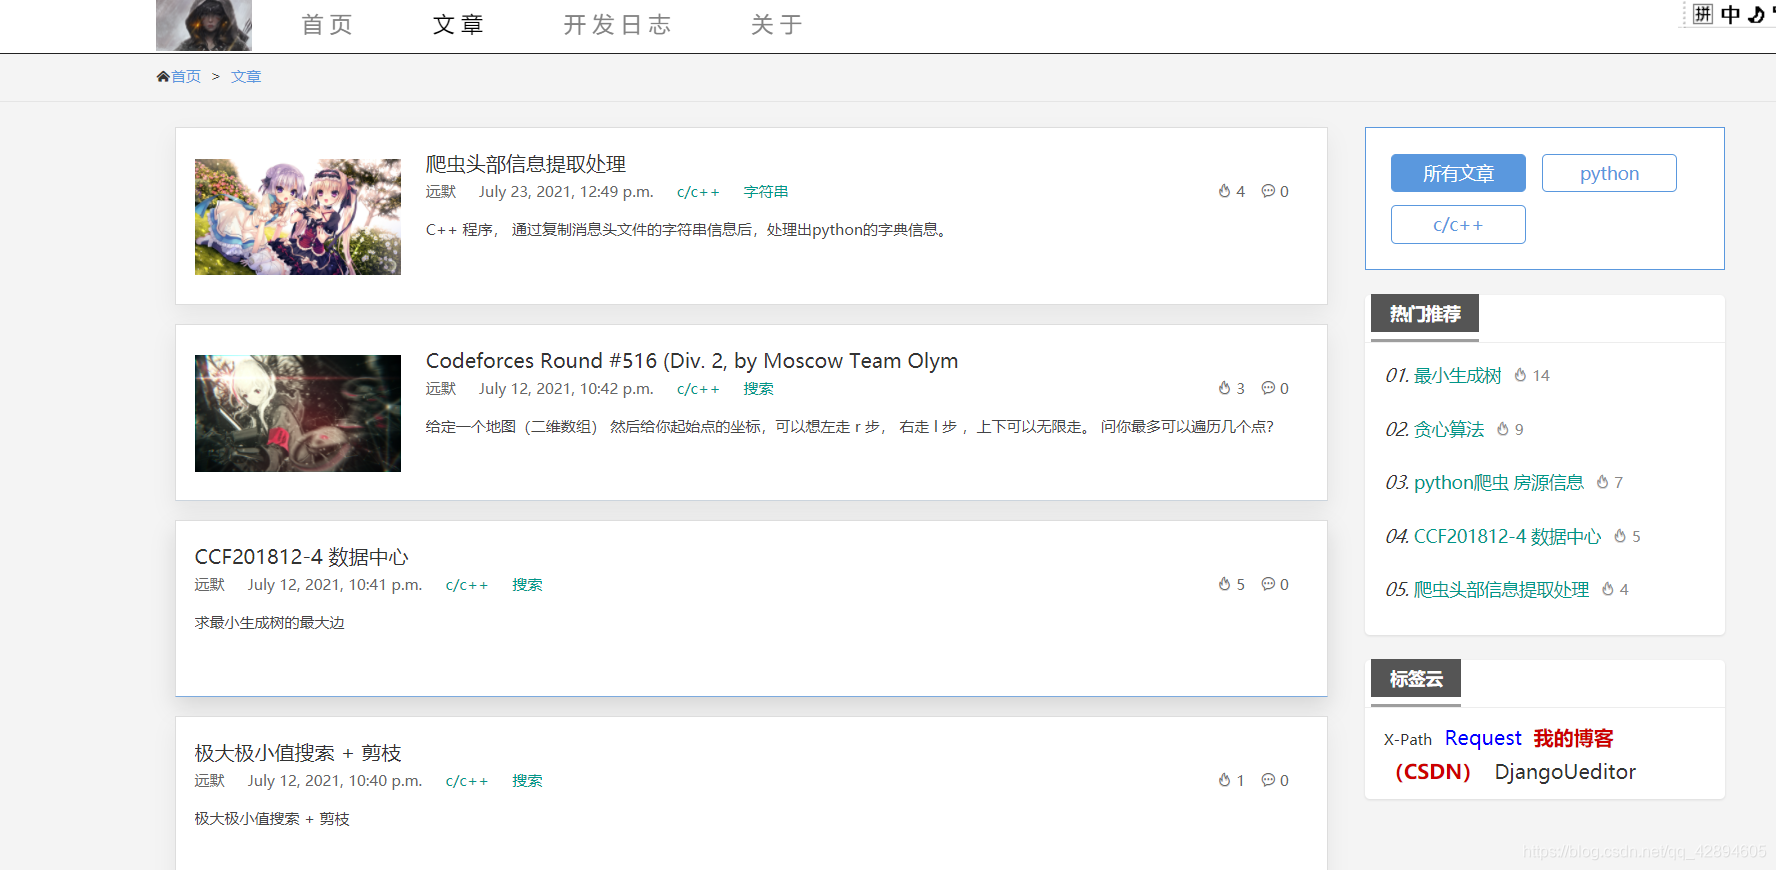Screen dimensions: 1776x870
Task: Click author 远默 on 爬虫头部信息提取处理 card
Action: (x=441, y=192)
